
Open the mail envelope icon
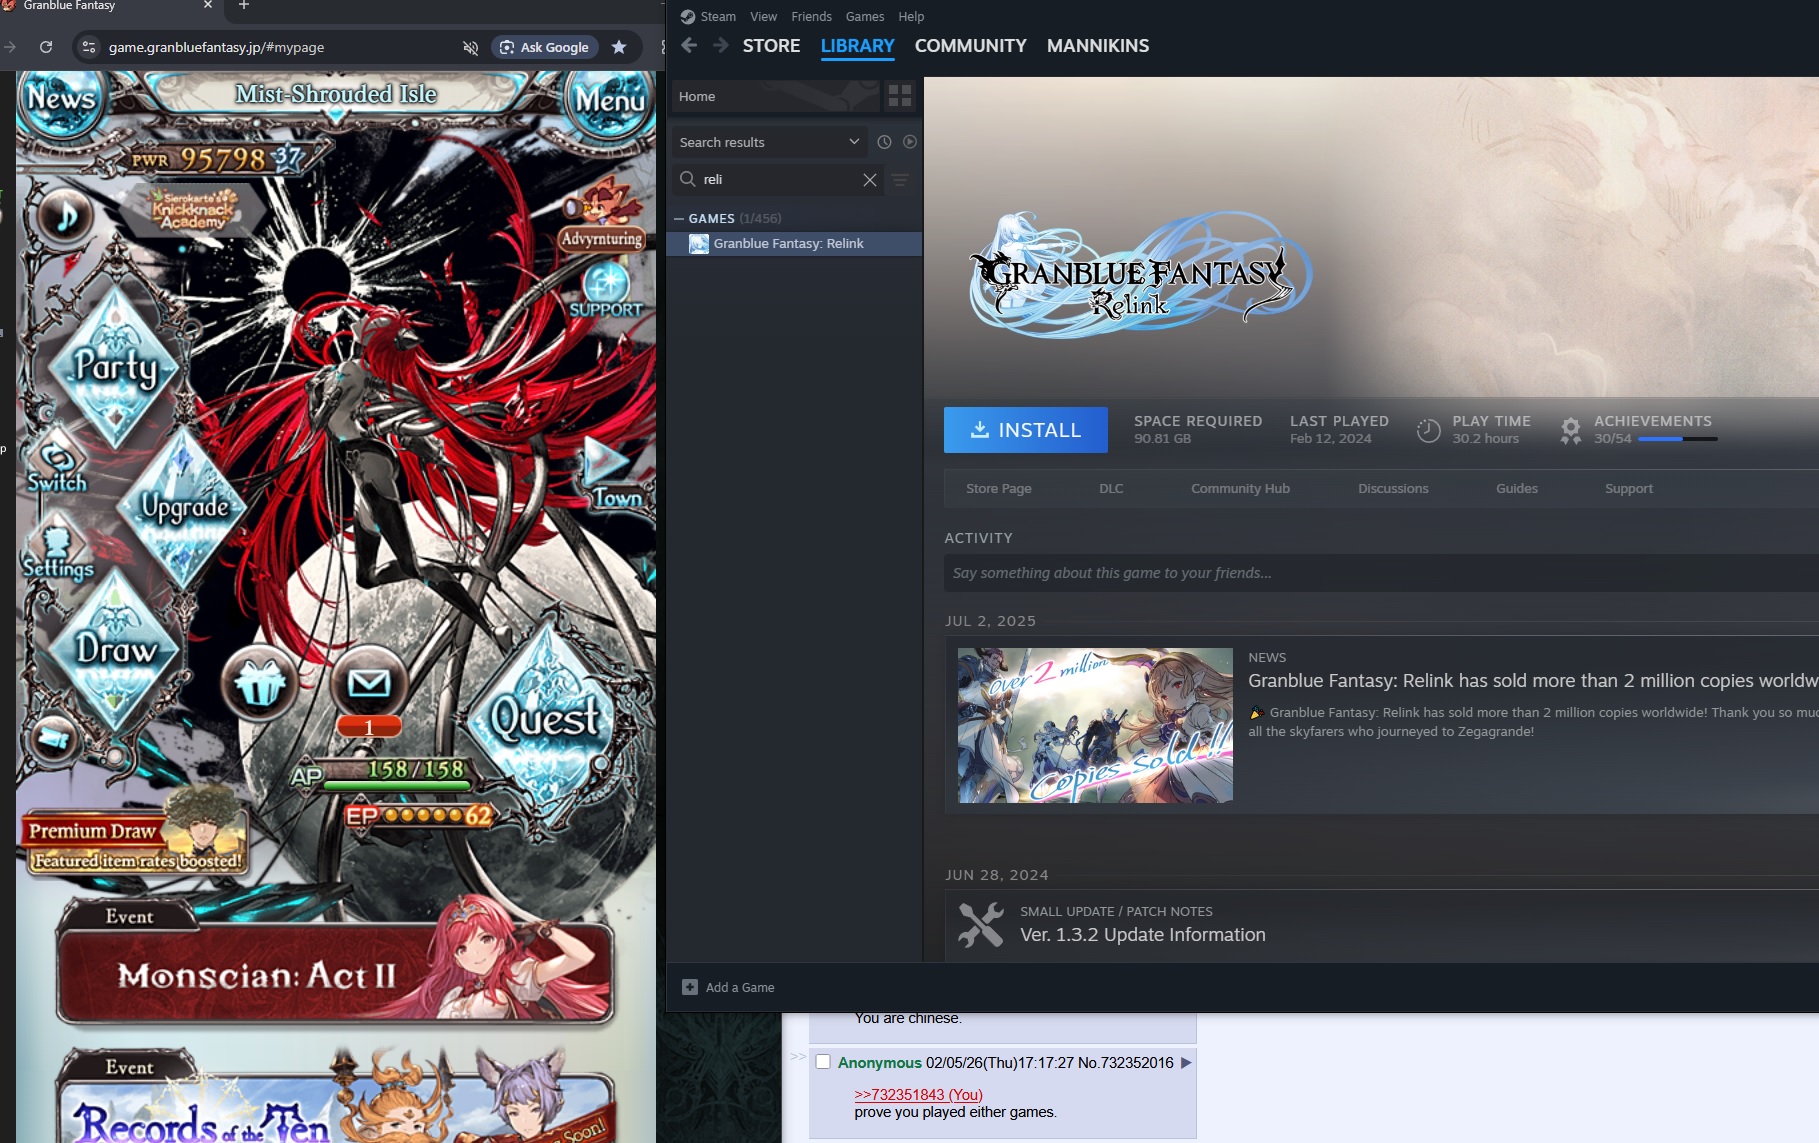coord(369,684)
